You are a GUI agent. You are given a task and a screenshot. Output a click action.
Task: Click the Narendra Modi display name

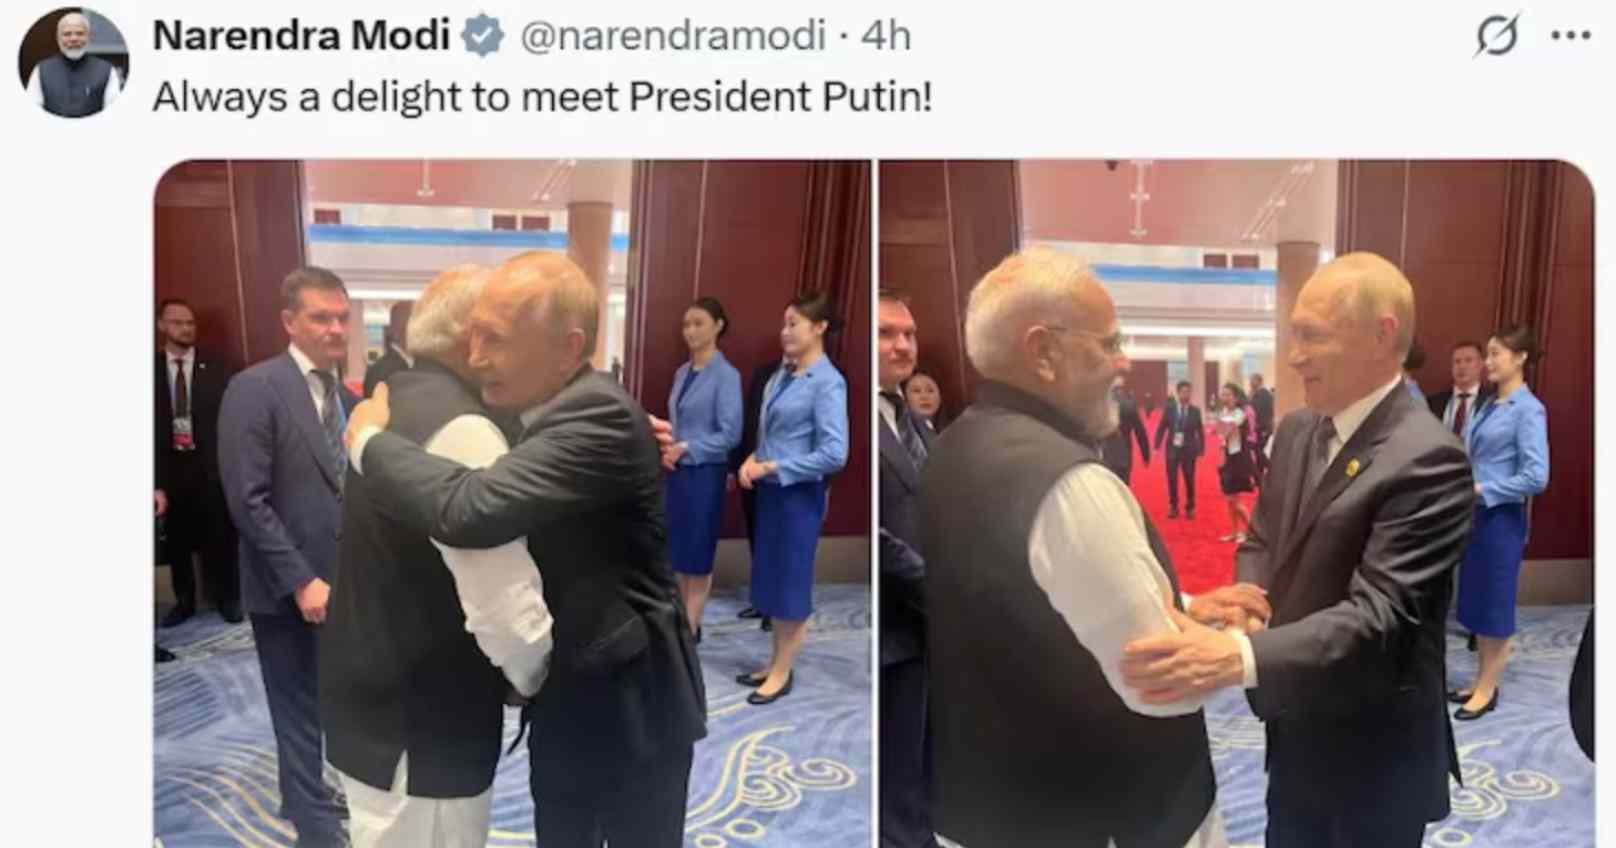[301, 36]
